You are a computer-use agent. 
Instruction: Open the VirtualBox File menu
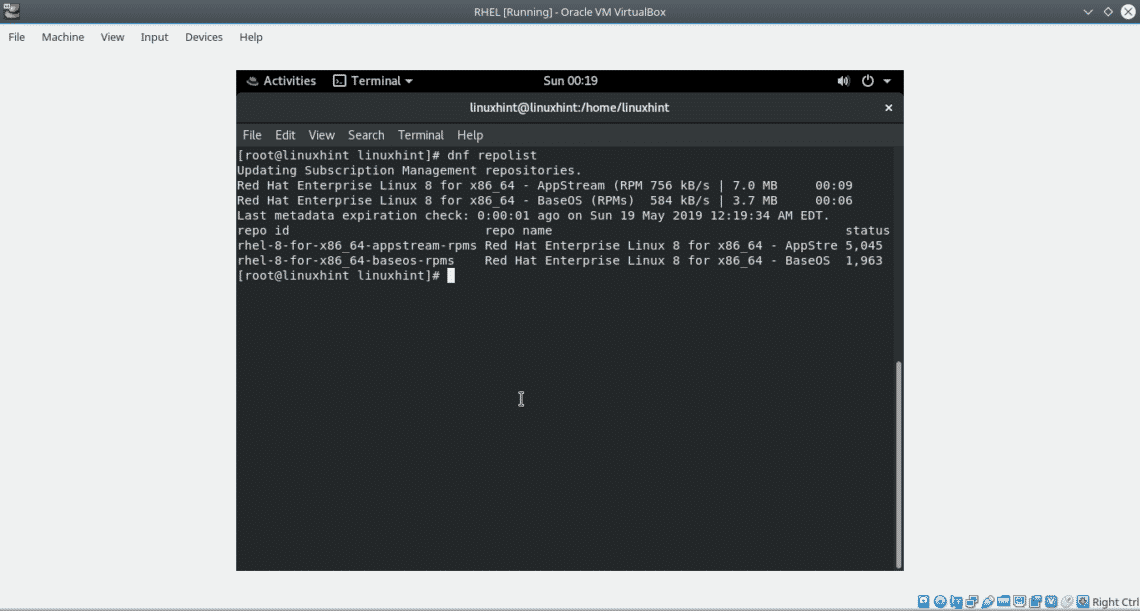(x=16, y=37)
